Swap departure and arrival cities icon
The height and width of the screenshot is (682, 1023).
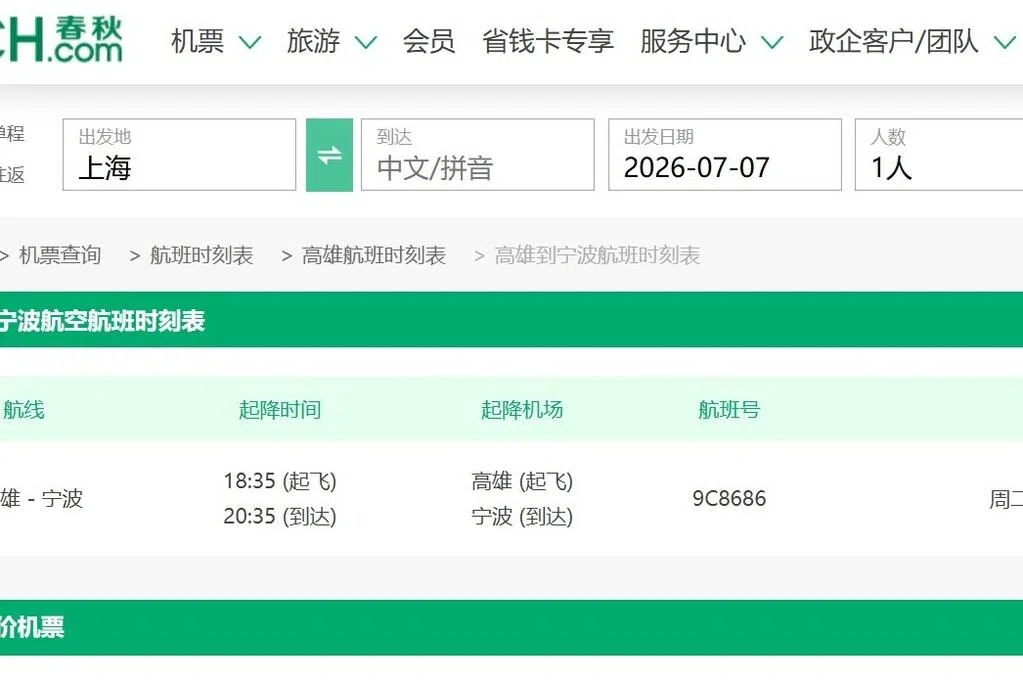click(x=329, y=155)
